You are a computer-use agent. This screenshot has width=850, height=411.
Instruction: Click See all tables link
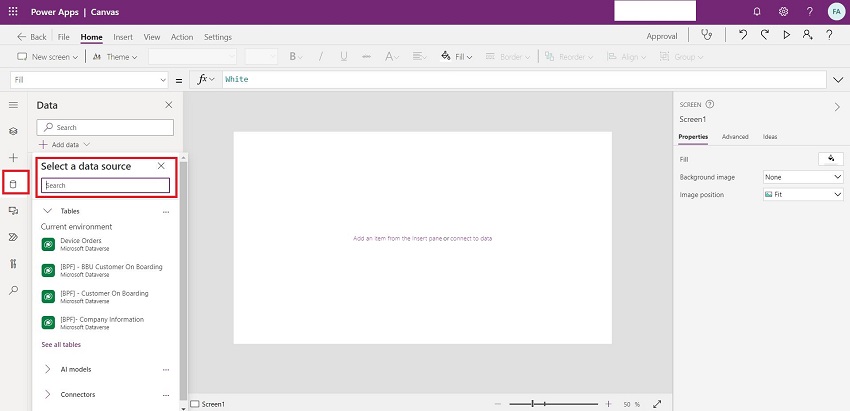61,344
